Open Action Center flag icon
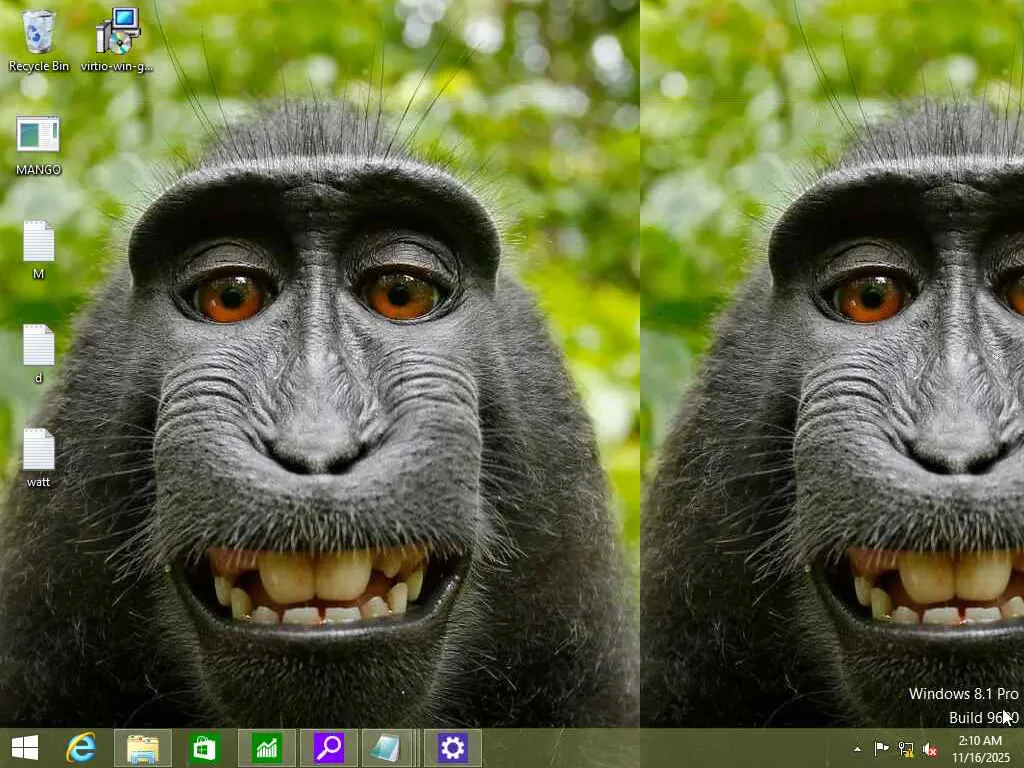 (x=881, y=749)
